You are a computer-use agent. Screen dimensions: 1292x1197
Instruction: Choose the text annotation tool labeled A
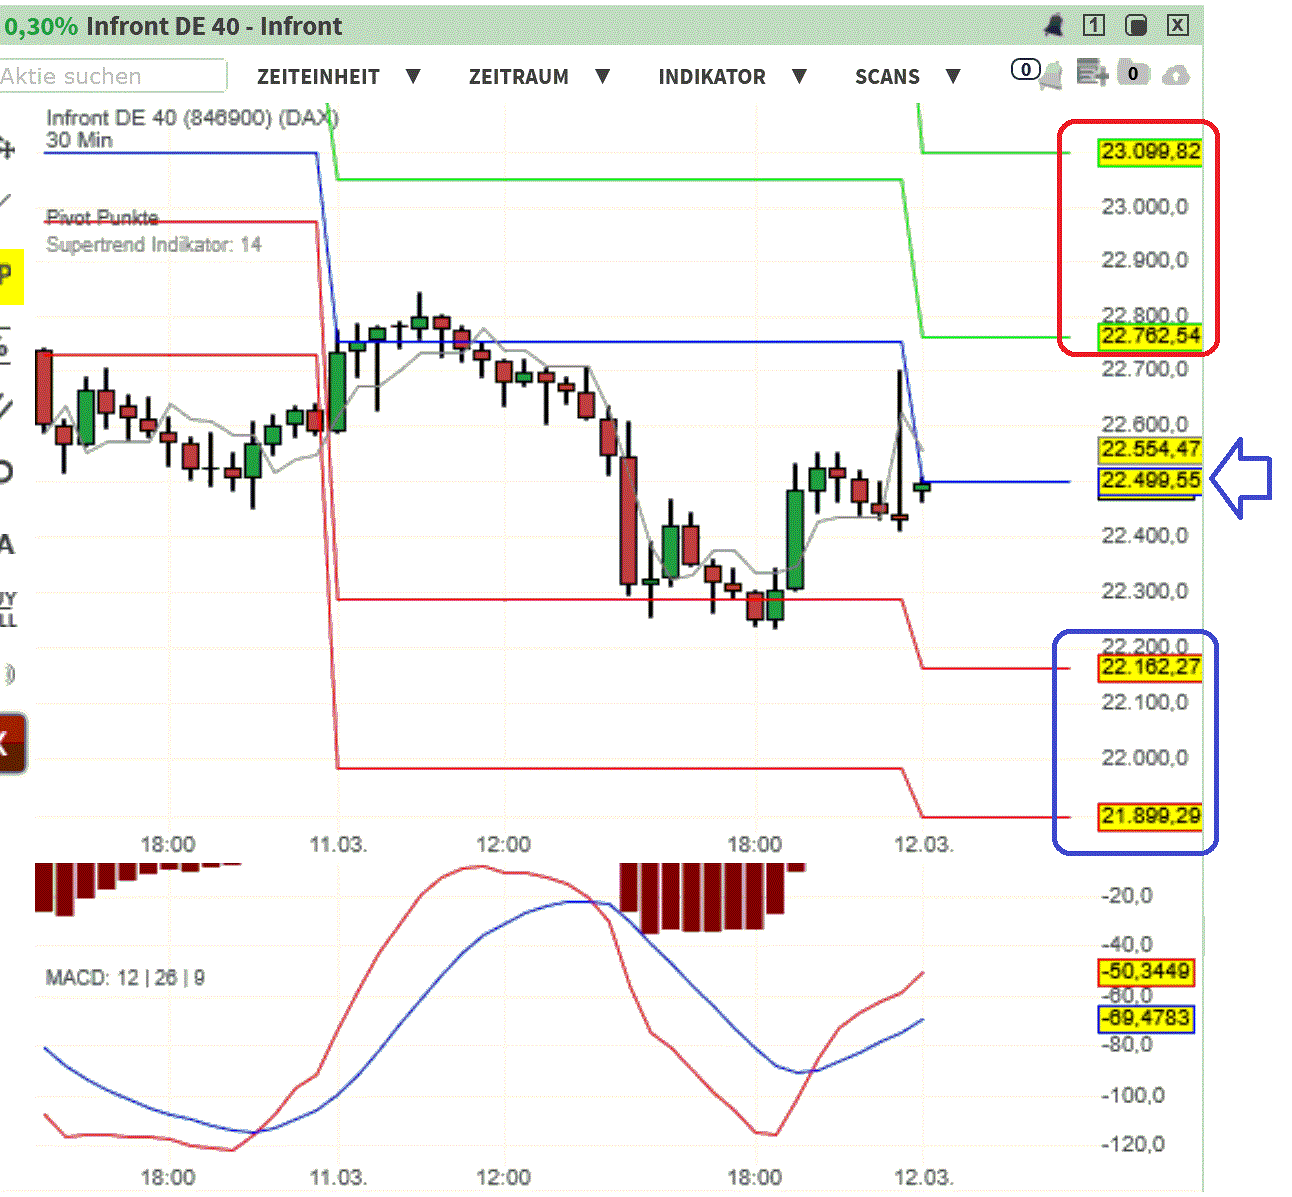8,543
